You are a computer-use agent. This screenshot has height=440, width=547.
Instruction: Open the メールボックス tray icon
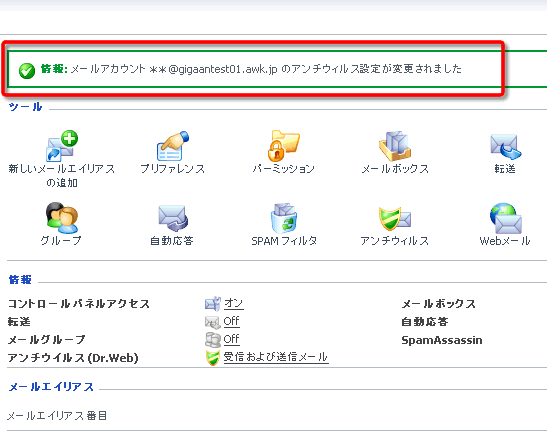pos(395,146)
